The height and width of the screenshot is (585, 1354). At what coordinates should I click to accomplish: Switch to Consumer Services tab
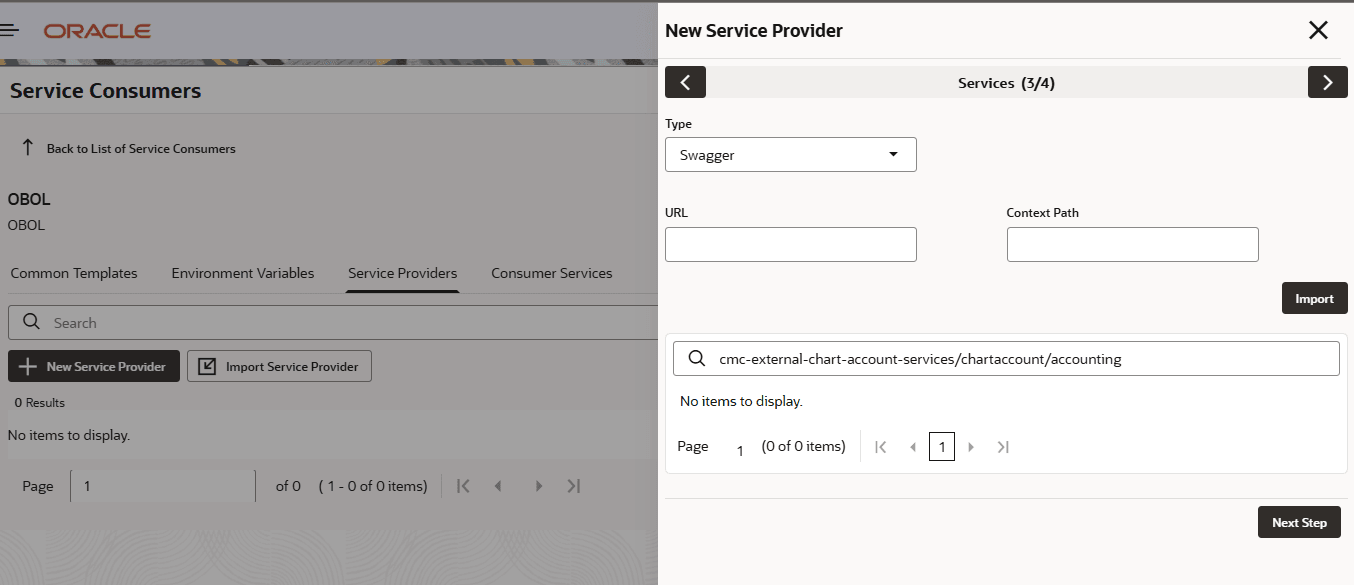point(552,273)
